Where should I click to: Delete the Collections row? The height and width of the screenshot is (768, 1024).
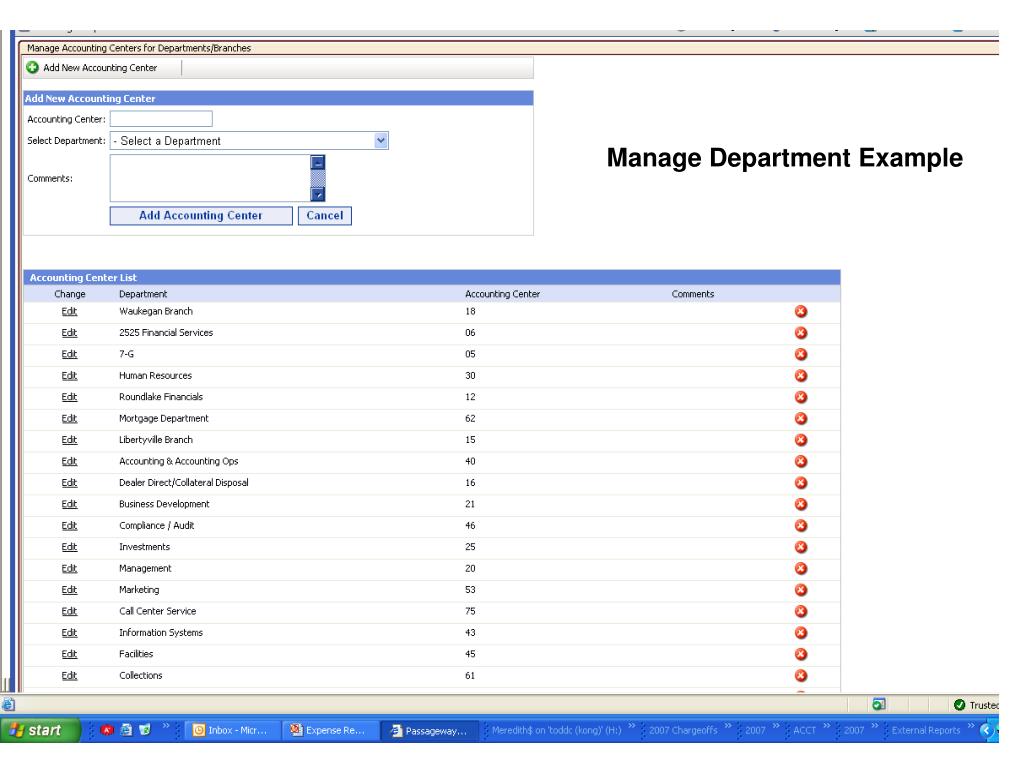[x=801, y=676]
